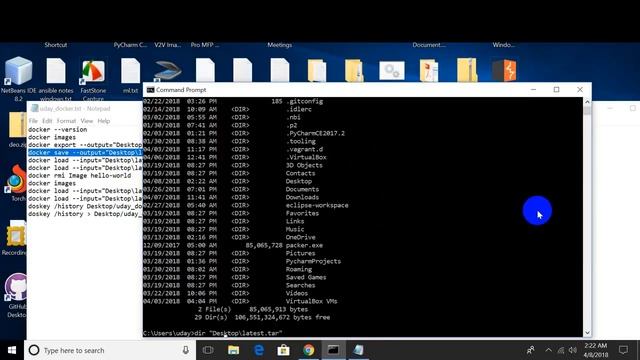This screenshot has height=360, width=640.
Task: Open the ansible notes windows.txt desktop file
Action: pyautogui.click(x=56, y=78)
